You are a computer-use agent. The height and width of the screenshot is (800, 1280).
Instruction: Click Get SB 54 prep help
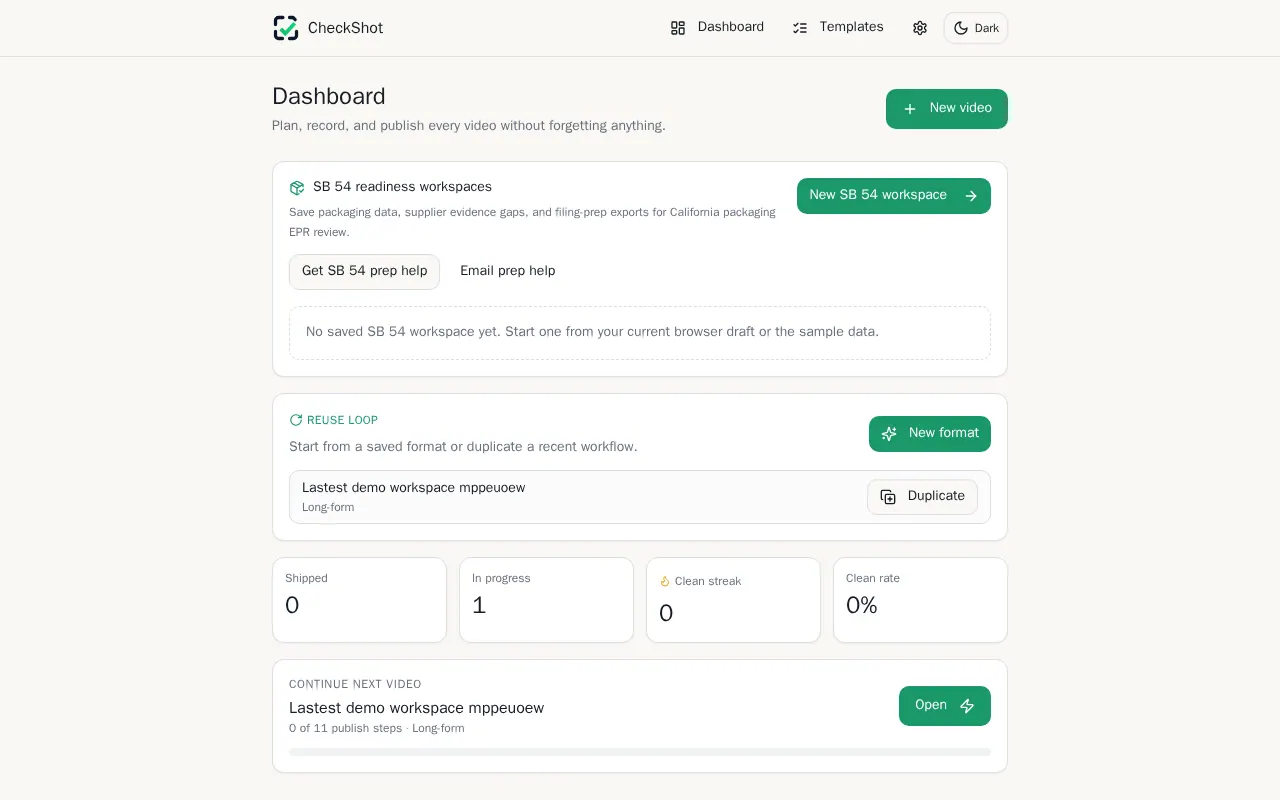(364, 272)
